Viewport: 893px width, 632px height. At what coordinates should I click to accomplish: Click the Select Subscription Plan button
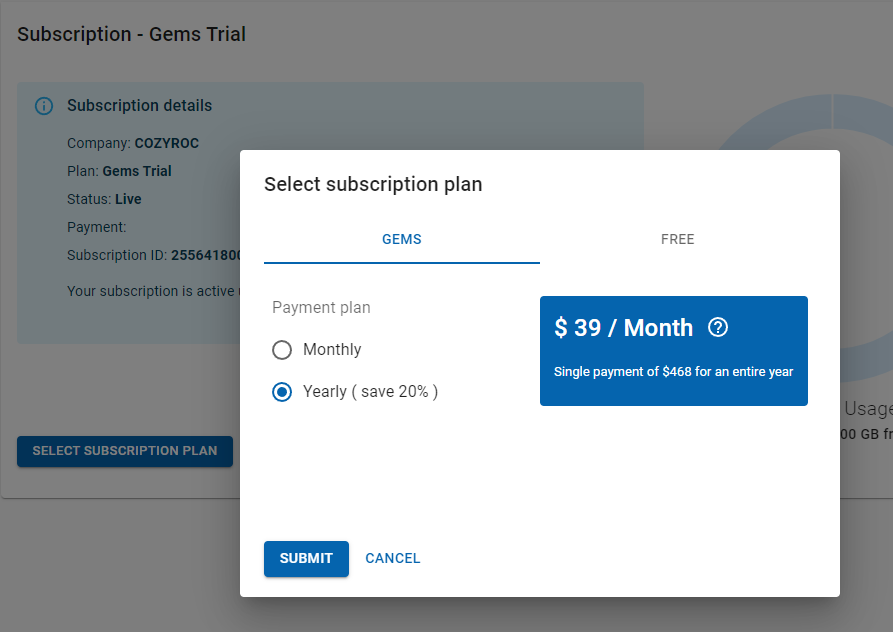coord(125,451)
